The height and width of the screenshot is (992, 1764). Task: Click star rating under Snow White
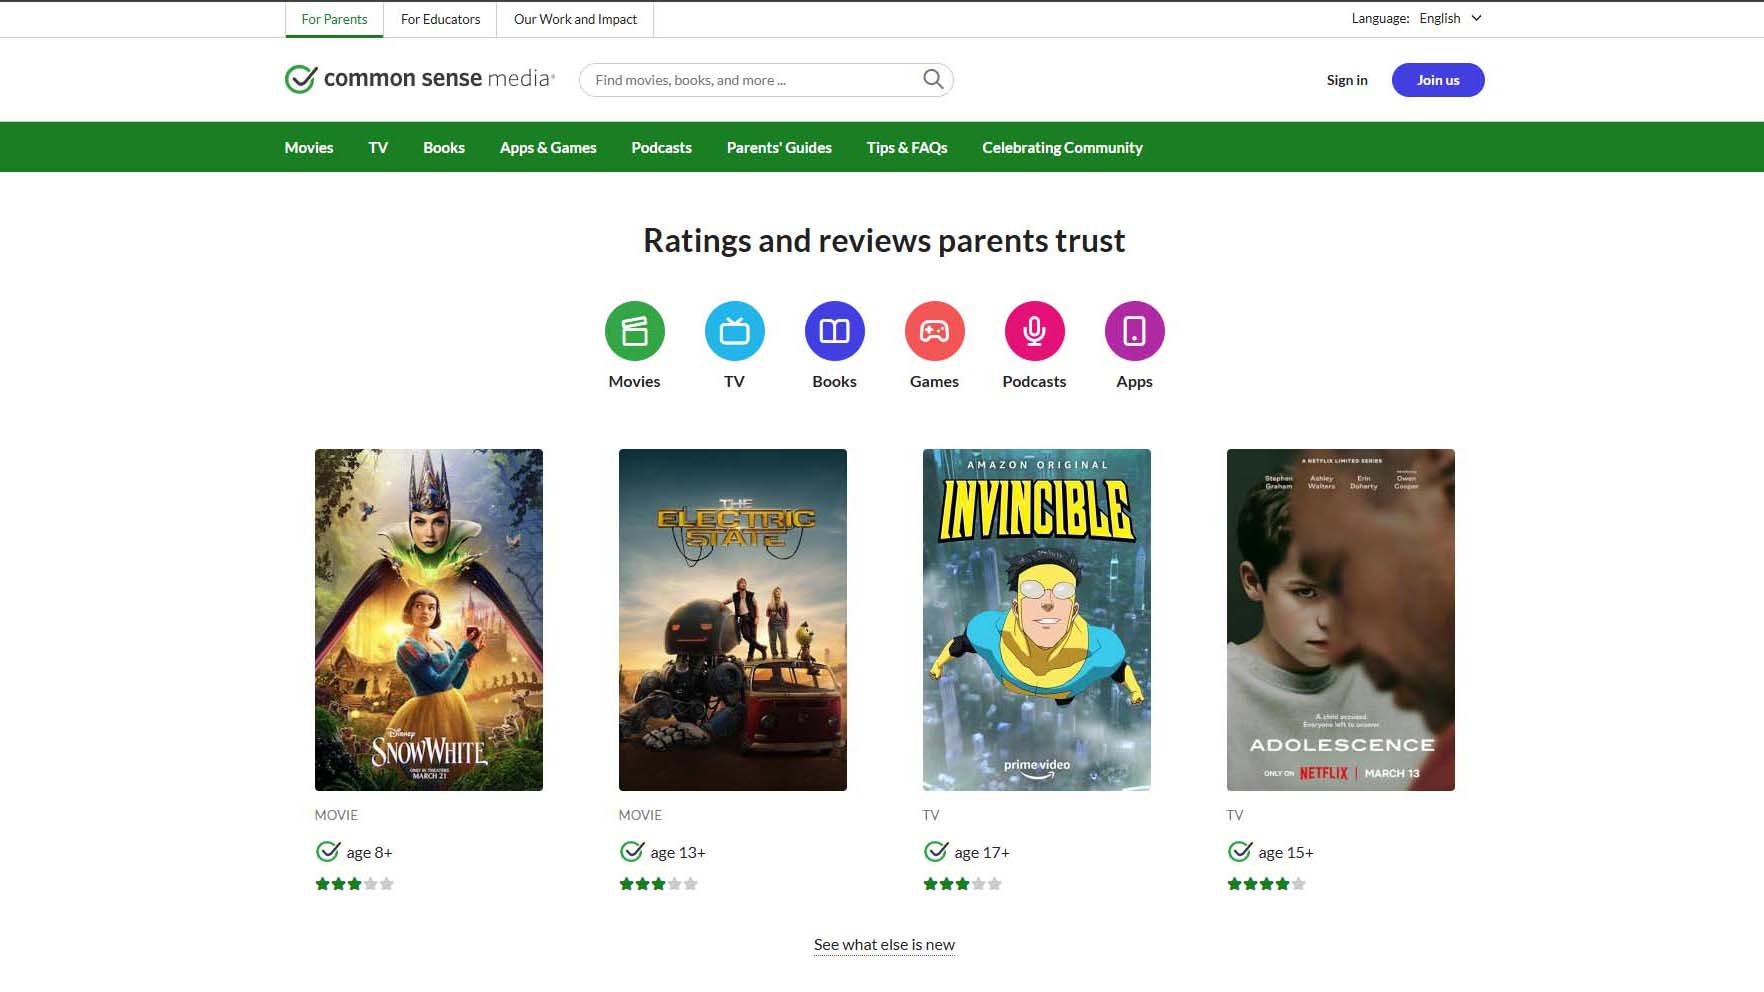(355, 884)
